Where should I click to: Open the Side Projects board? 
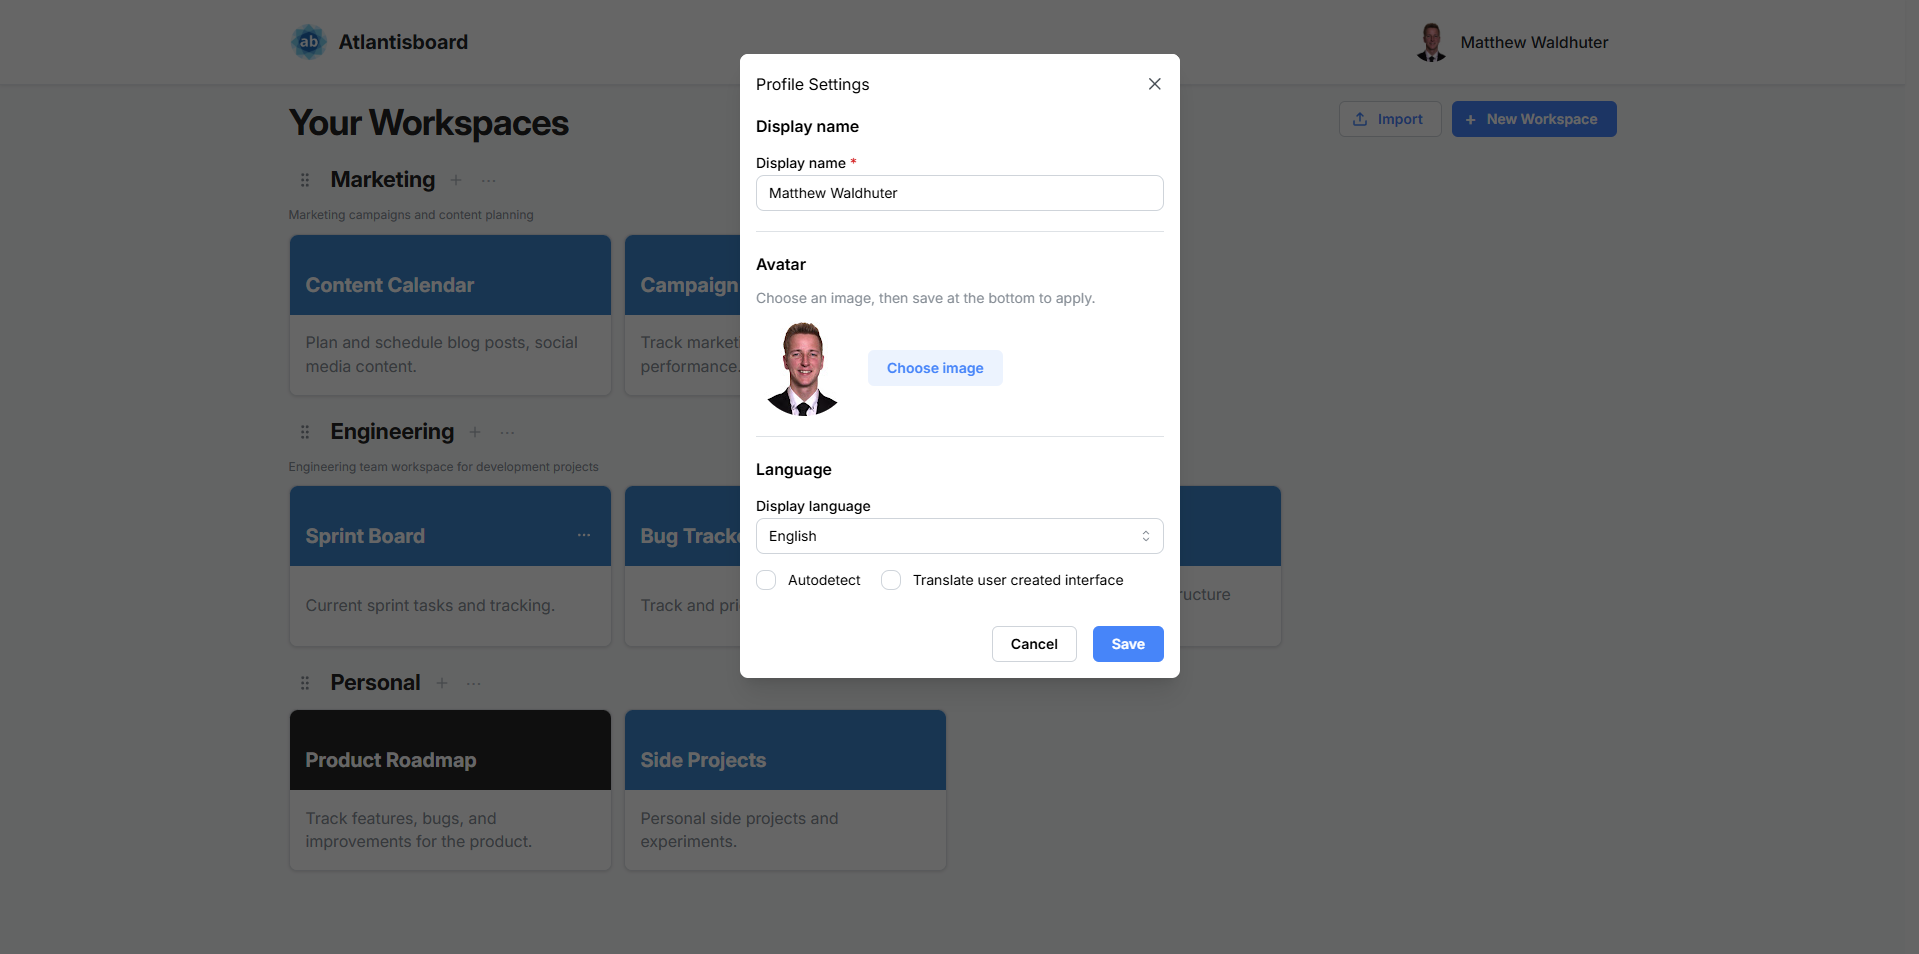(x=785, y=790)
